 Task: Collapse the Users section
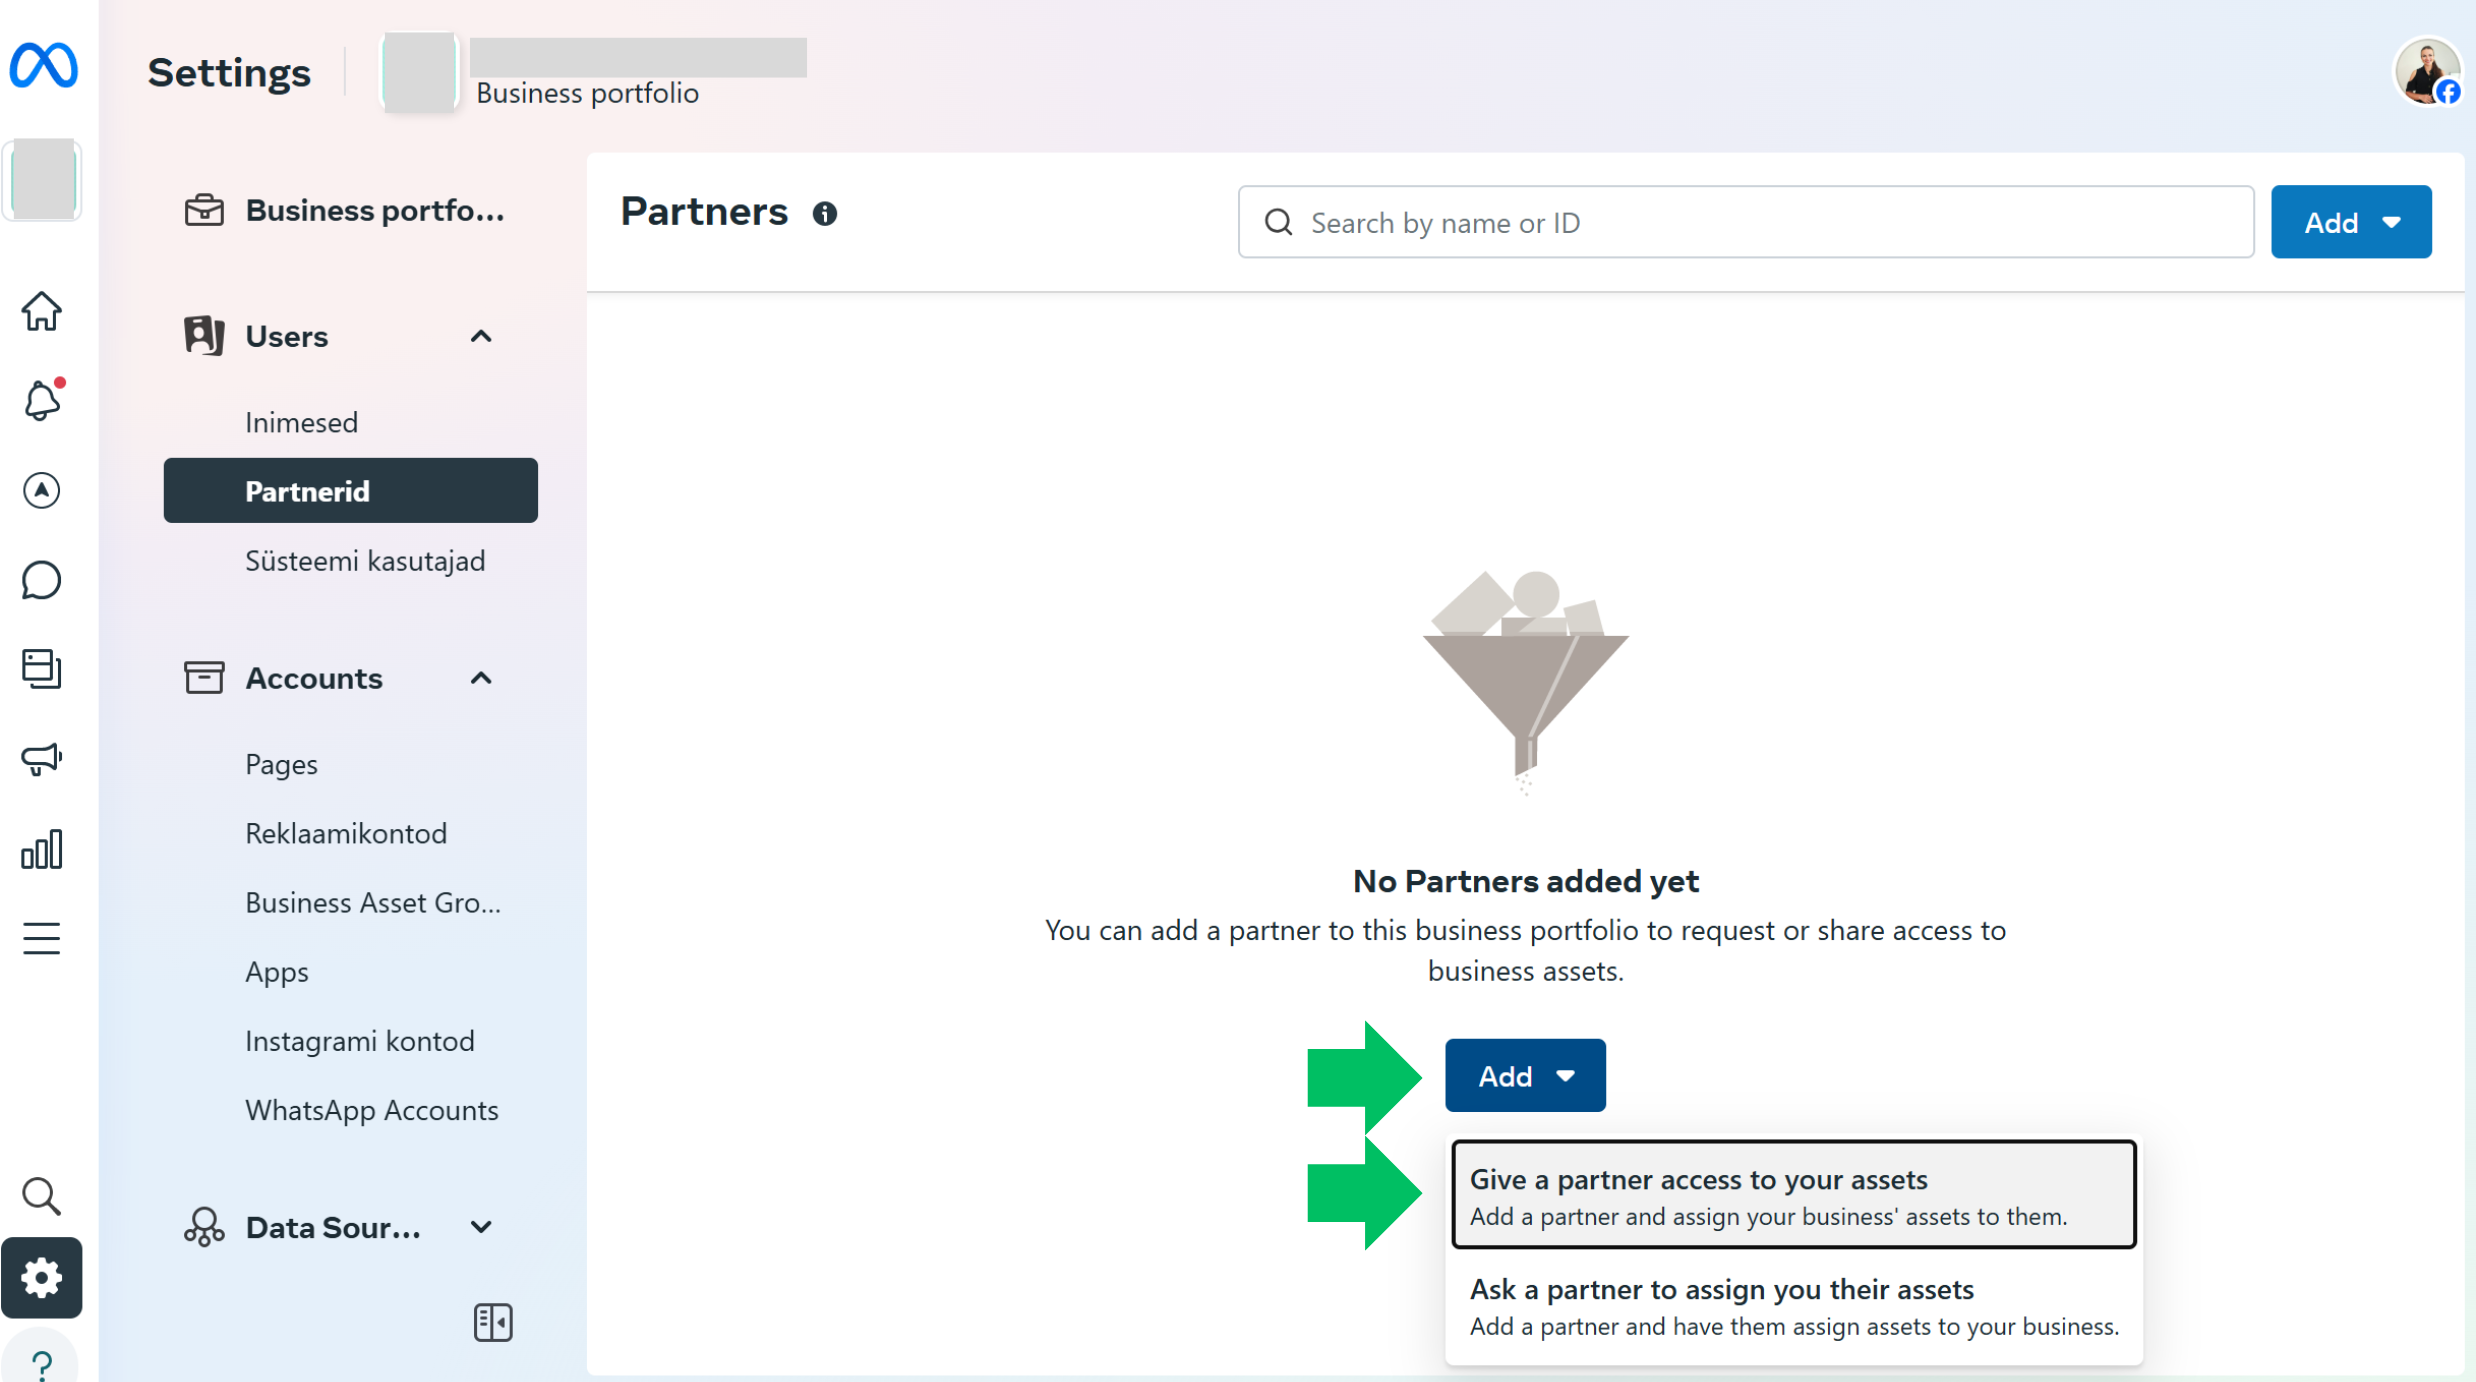coord(481,336)
